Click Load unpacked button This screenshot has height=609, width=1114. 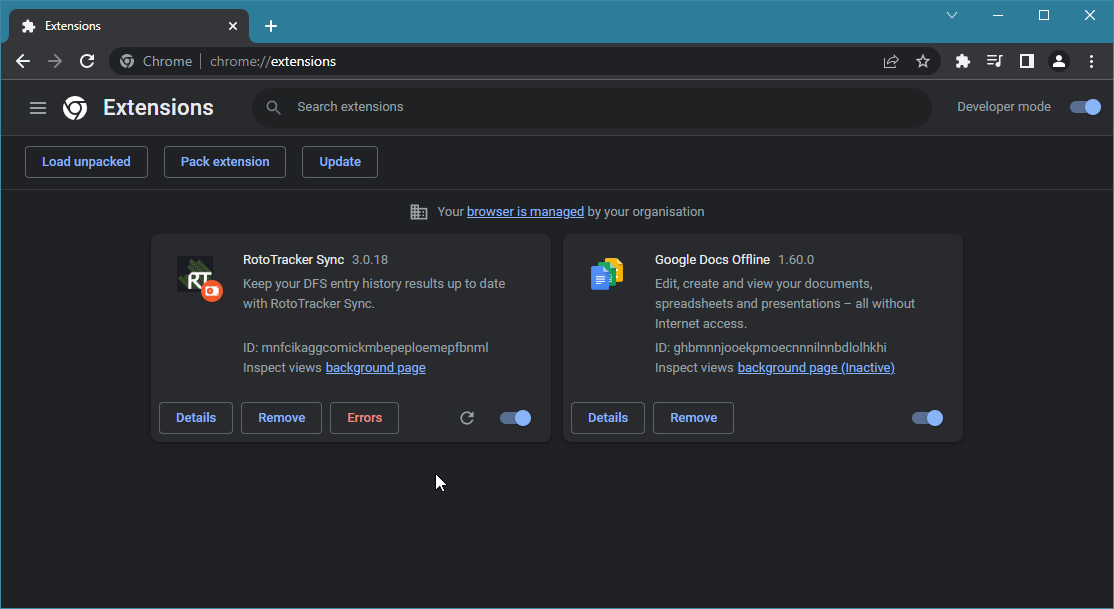(x=86, y=162)
